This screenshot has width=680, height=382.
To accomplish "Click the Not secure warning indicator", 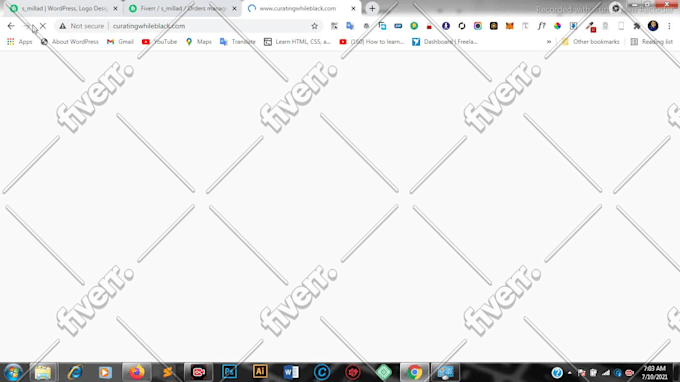I will (82, 26).
